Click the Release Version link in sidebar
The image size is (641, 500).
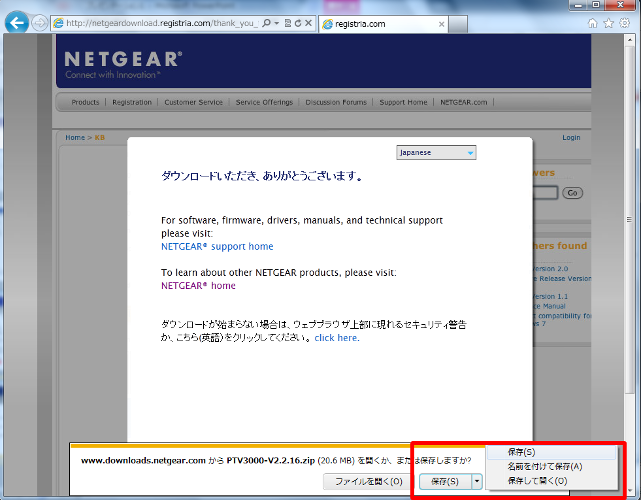click(x=562, y=278)
